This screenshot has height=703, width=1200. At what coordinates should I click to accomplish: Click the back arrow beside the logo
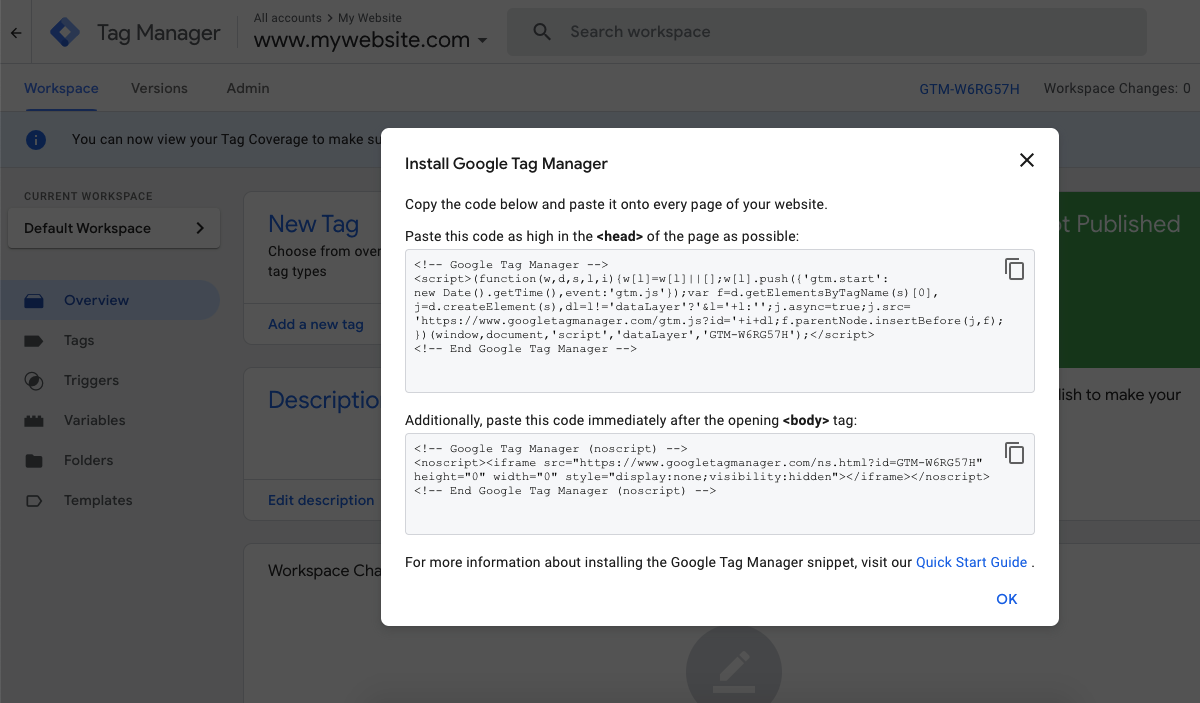tap(17, 32)
